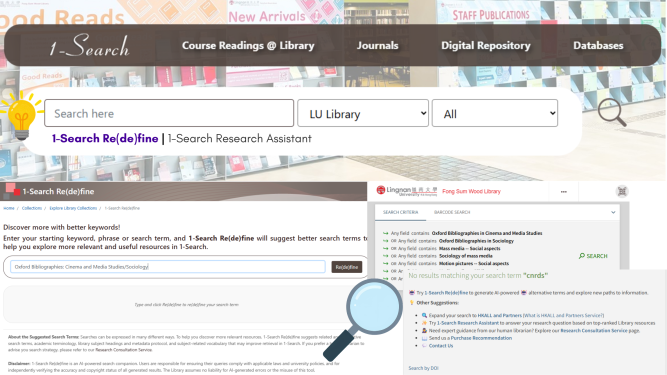
Task: Click the Purchase Recommendation link
Action: (x=481, y=338)
